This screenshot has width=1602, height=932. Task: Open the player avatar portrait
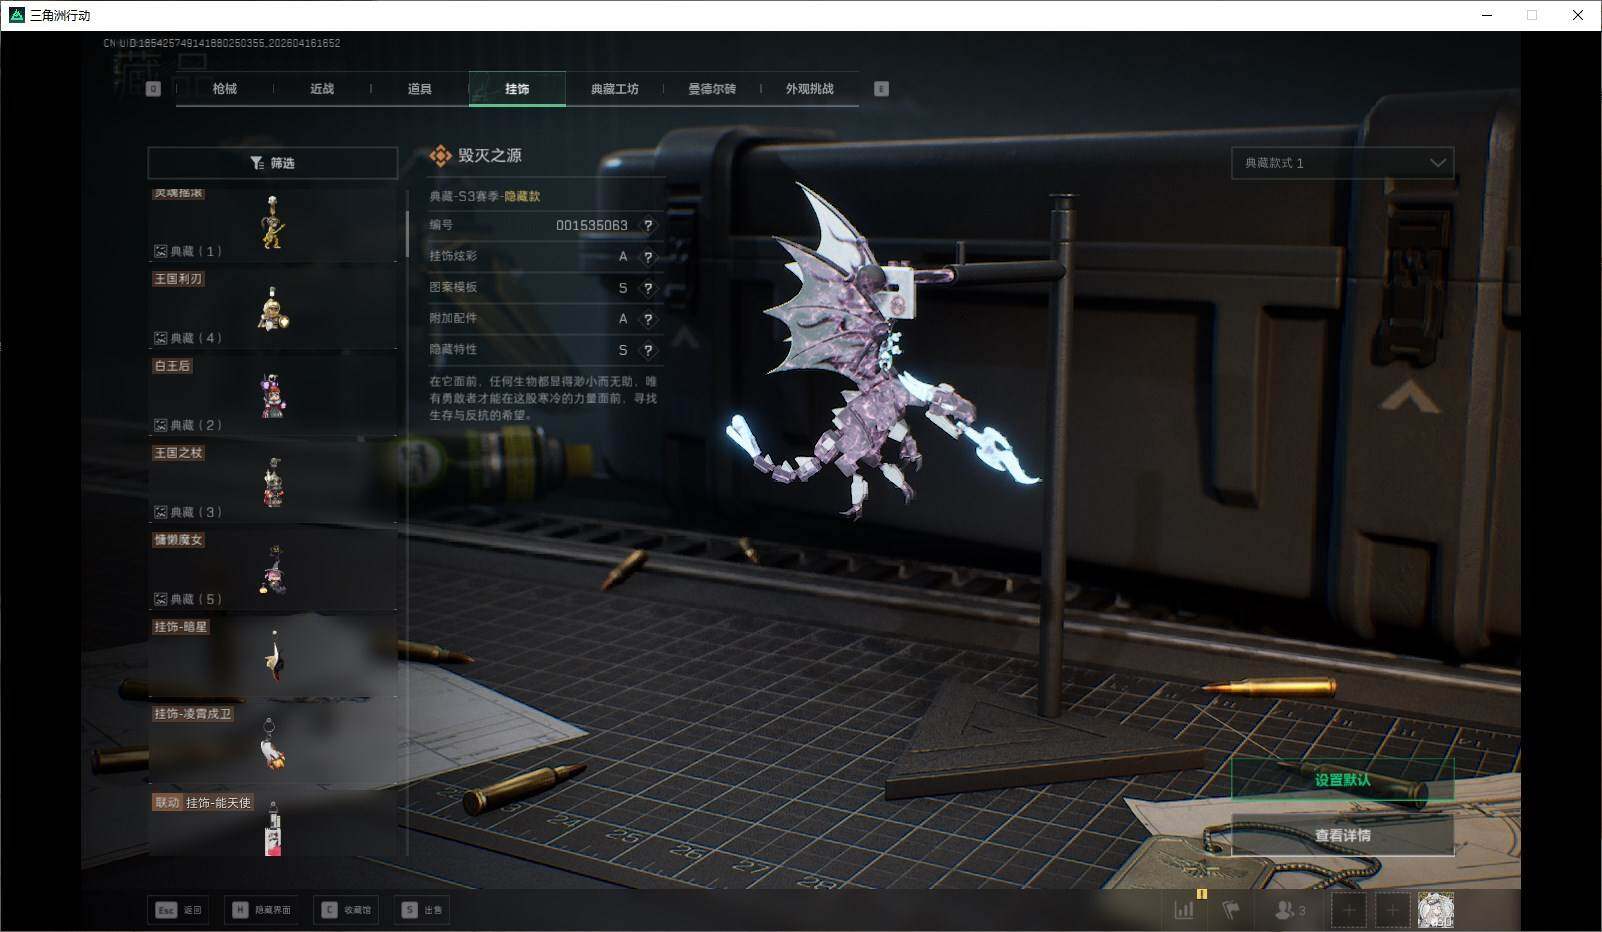(1435, 910)
